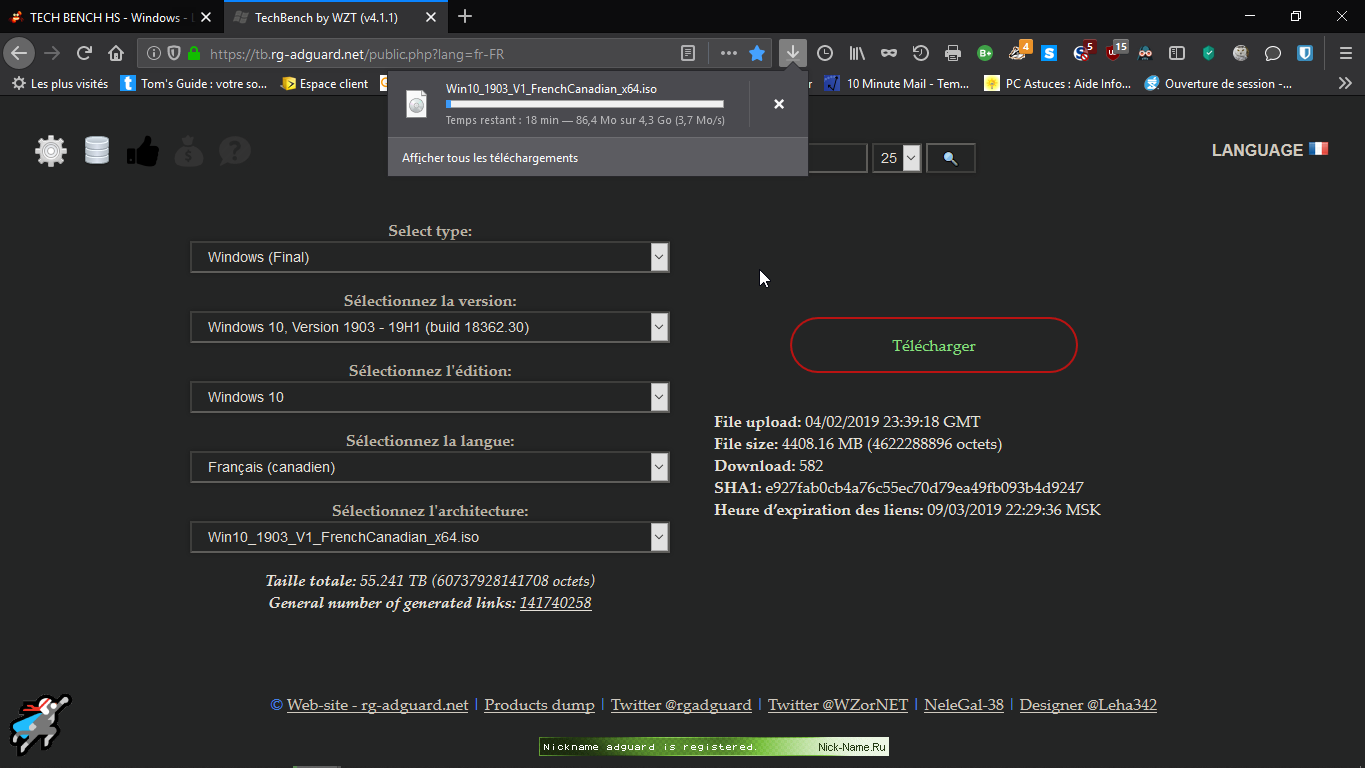Open Designer @Leha342 footer link

[1088, 705]
